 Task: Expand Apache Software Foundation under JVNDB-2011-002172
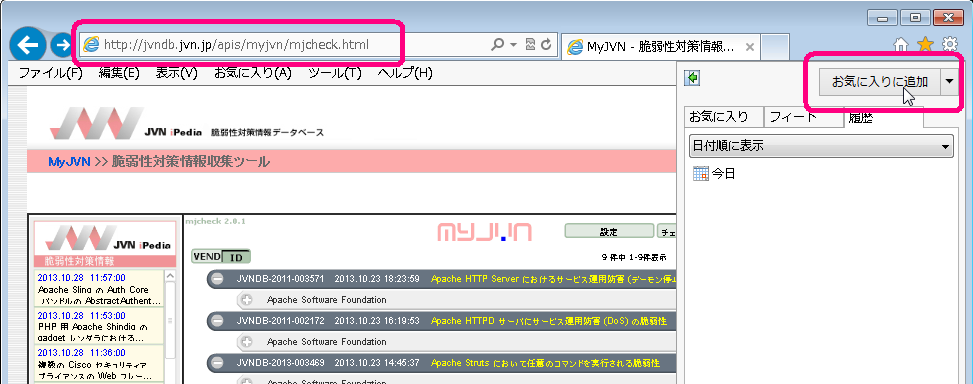pyautogui.click(x=247, y=342)
